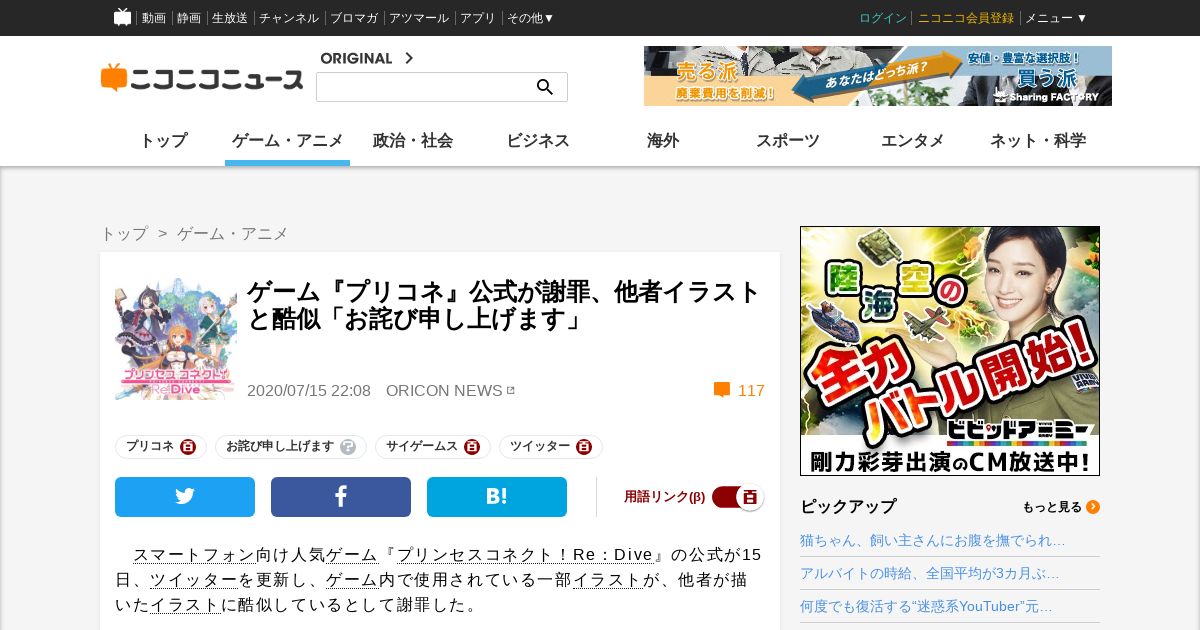Open the メニュー ▼ dropdown
This screenshot has width=1200, height=630.
(x=1056, y=18)
